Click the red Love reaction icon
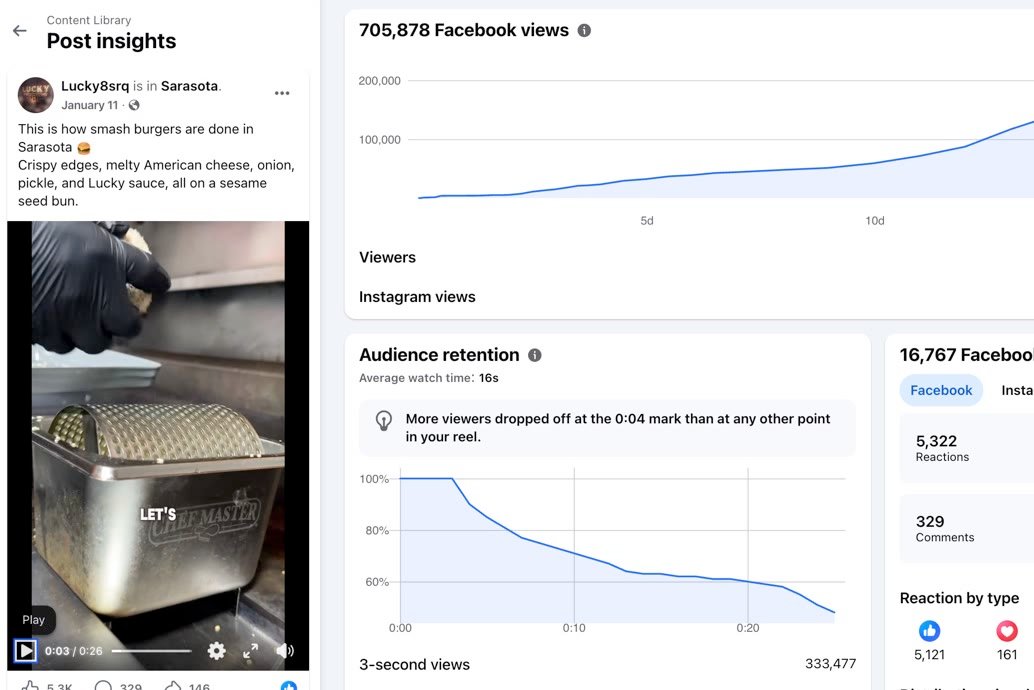This screenshot has height=690, width=1034. click(1007, 631)
